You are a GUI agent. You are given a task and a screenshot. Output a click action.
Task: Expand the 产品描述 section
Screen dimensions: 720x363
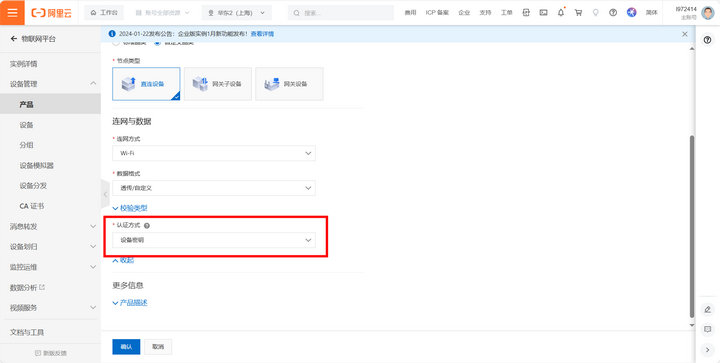[x=130, y=303]
